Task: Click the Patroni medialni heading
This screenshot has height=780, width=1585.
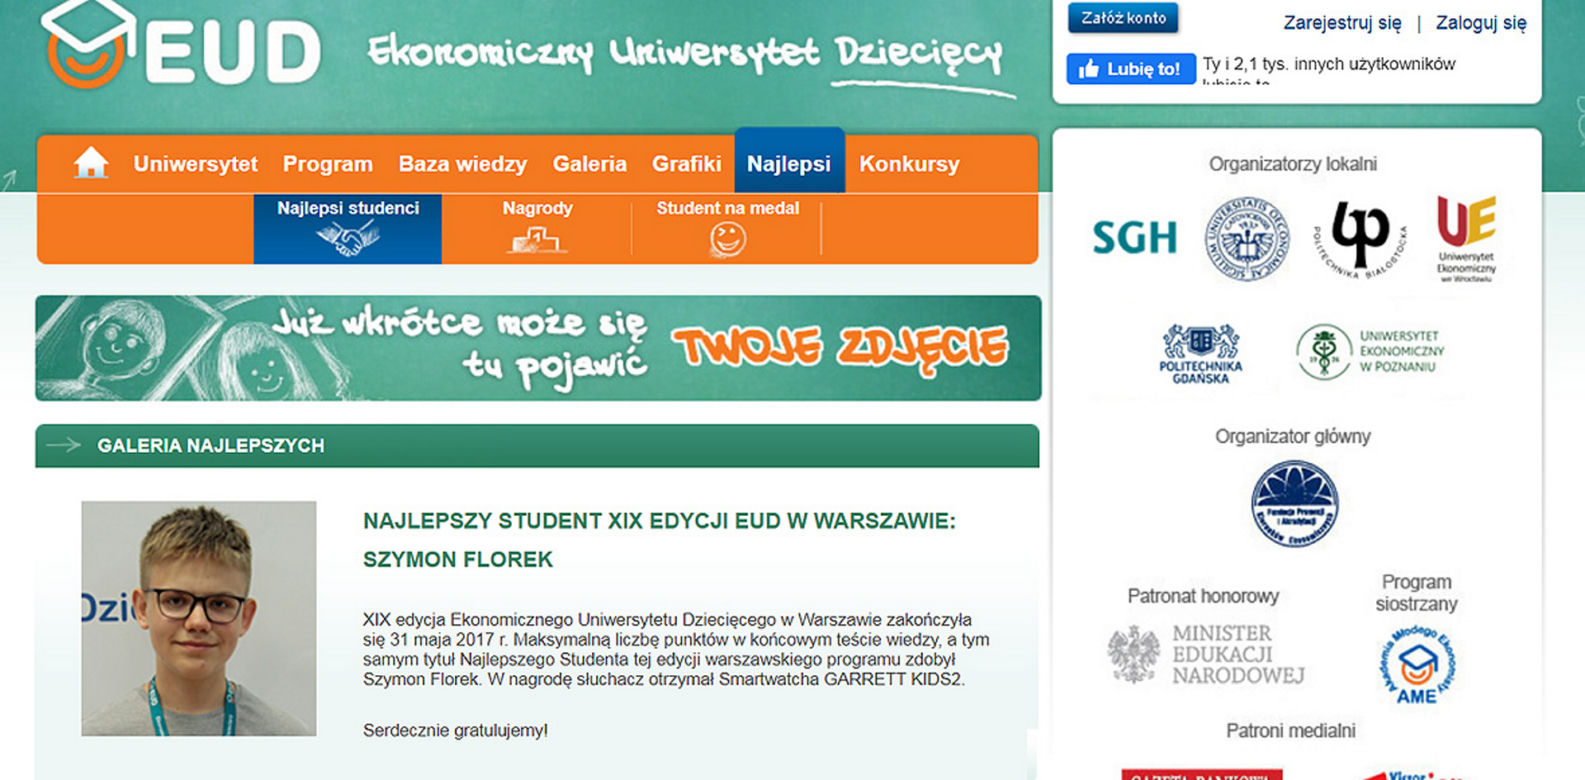Action: pyautogui.click(x=1291, y=731)
